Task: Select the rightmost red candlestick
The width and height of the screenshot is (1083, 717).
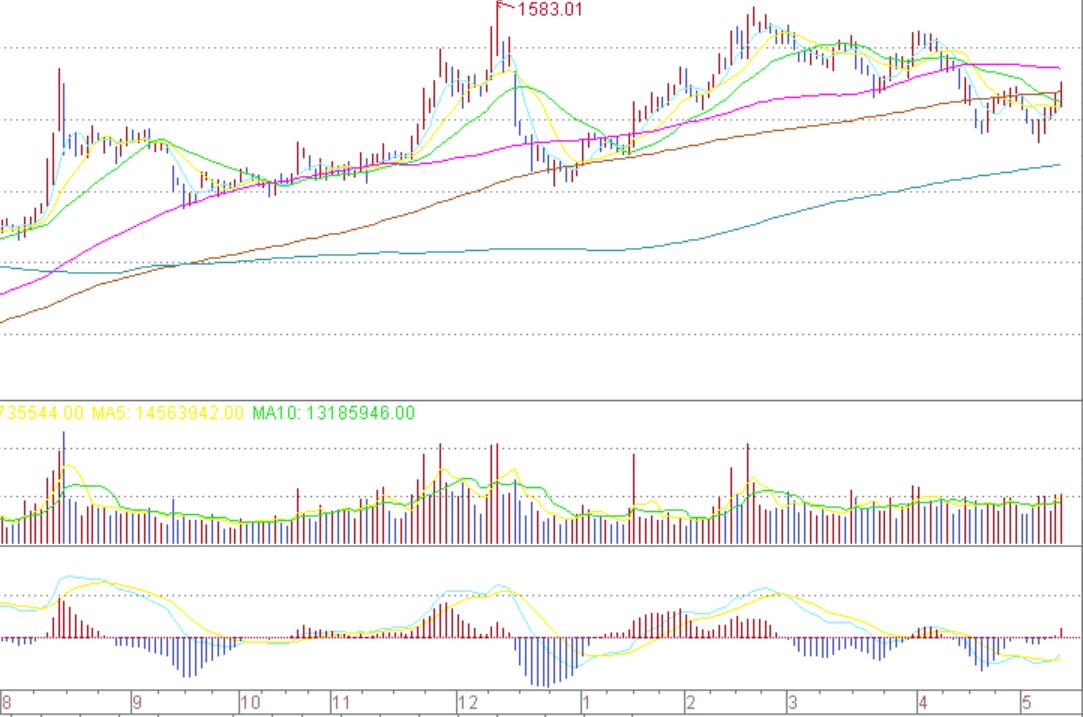Action: [1060, 95]
